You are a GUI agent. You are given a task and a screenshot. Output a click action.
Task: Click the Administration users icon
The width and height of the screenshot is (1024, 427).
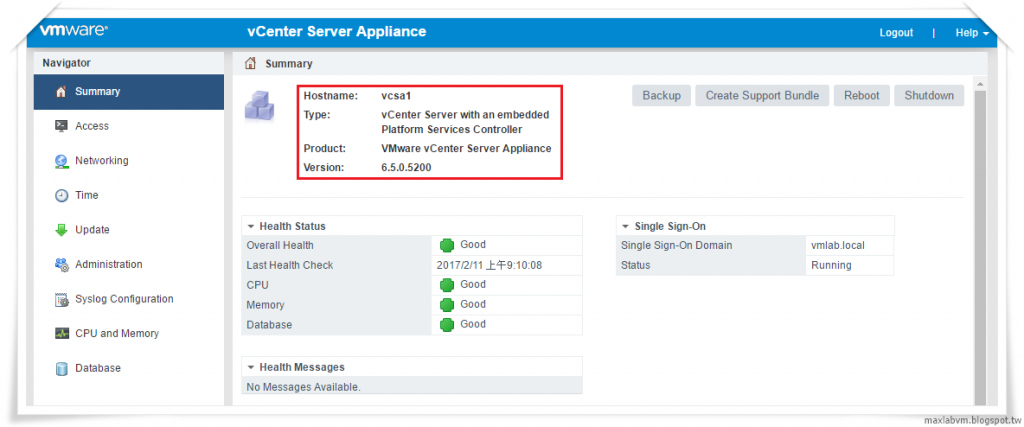pos(61,264)
